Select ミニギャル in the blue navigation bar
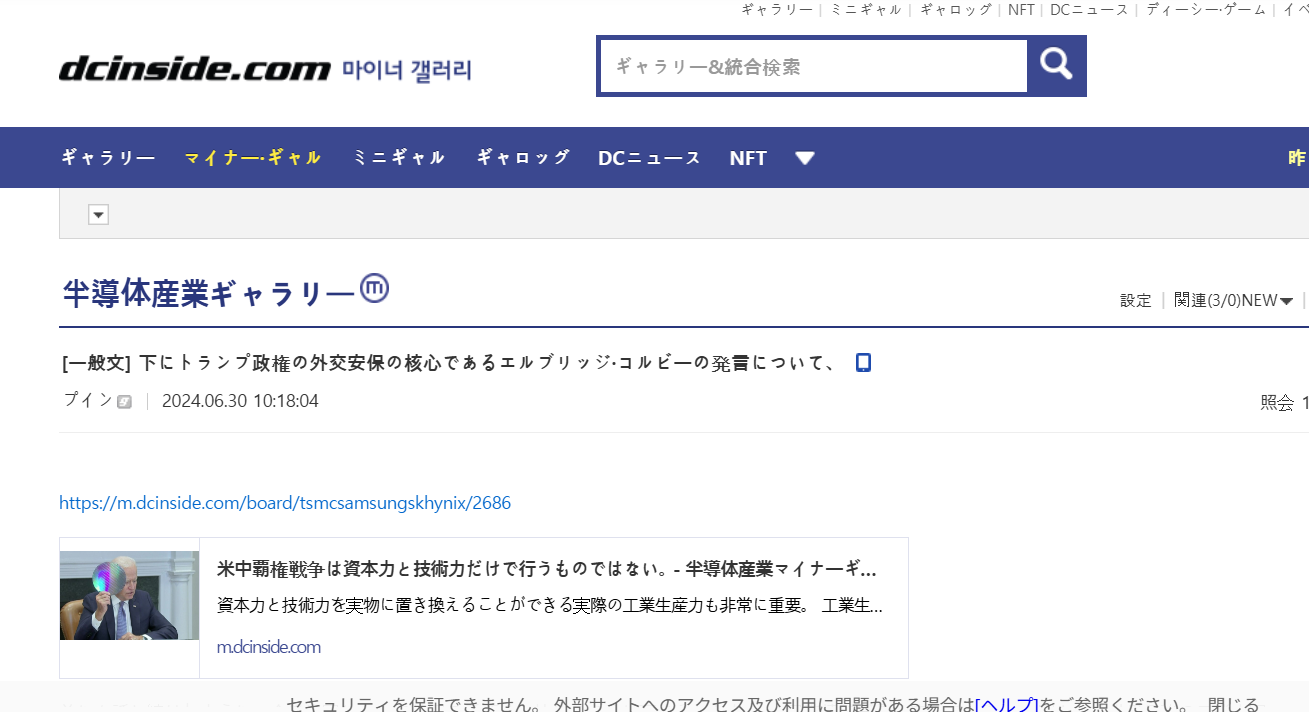Screen dimensions: 1309x712 (399, 158)
